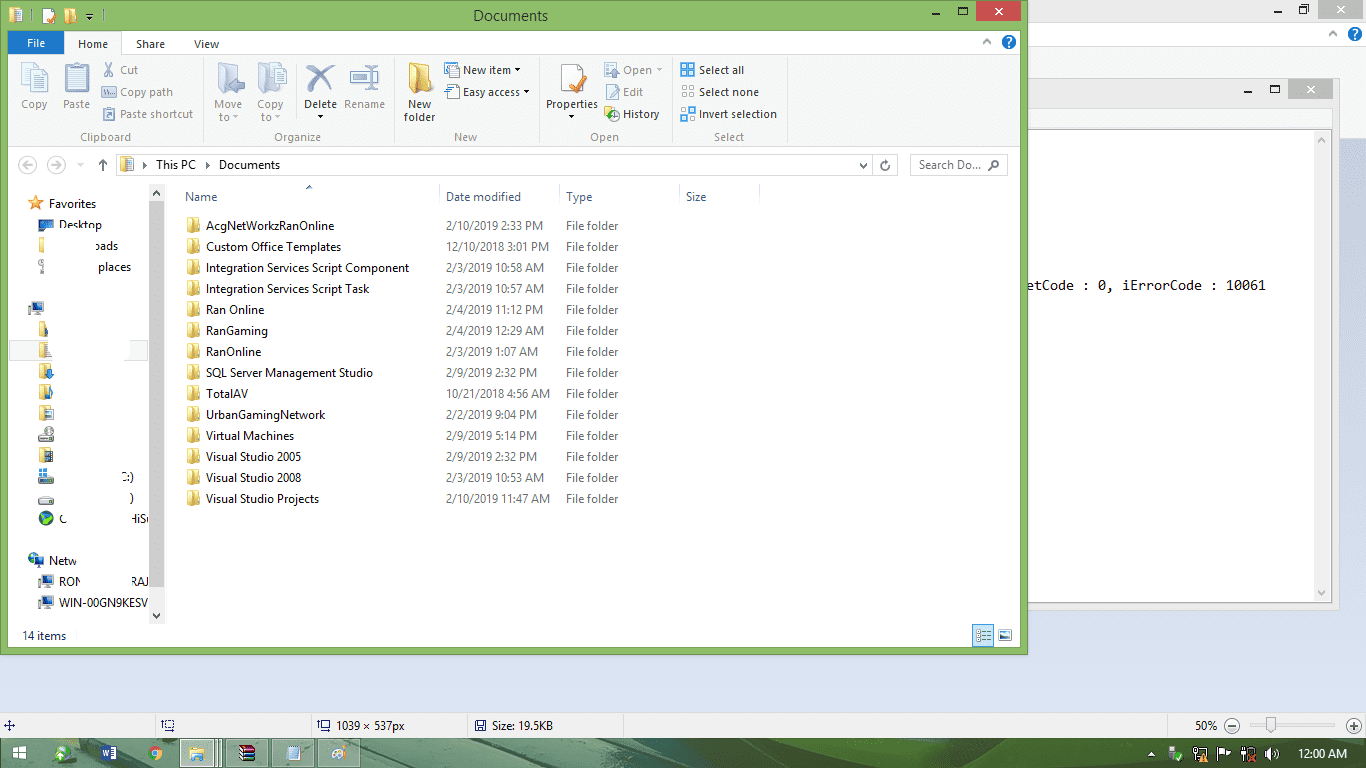Open the New item dropdown
The width and height of the screenshot is (1366, 768).
[x=484, y=70]
